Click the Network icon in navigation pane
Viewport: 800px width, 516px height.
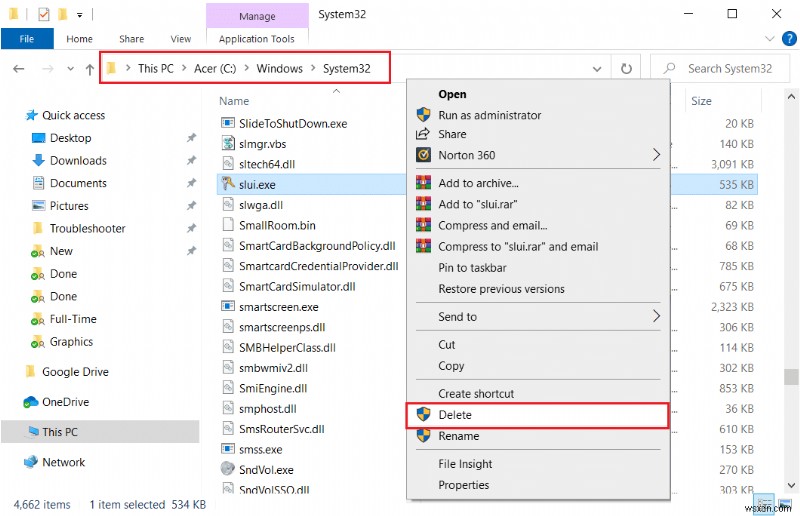(31, 462)
